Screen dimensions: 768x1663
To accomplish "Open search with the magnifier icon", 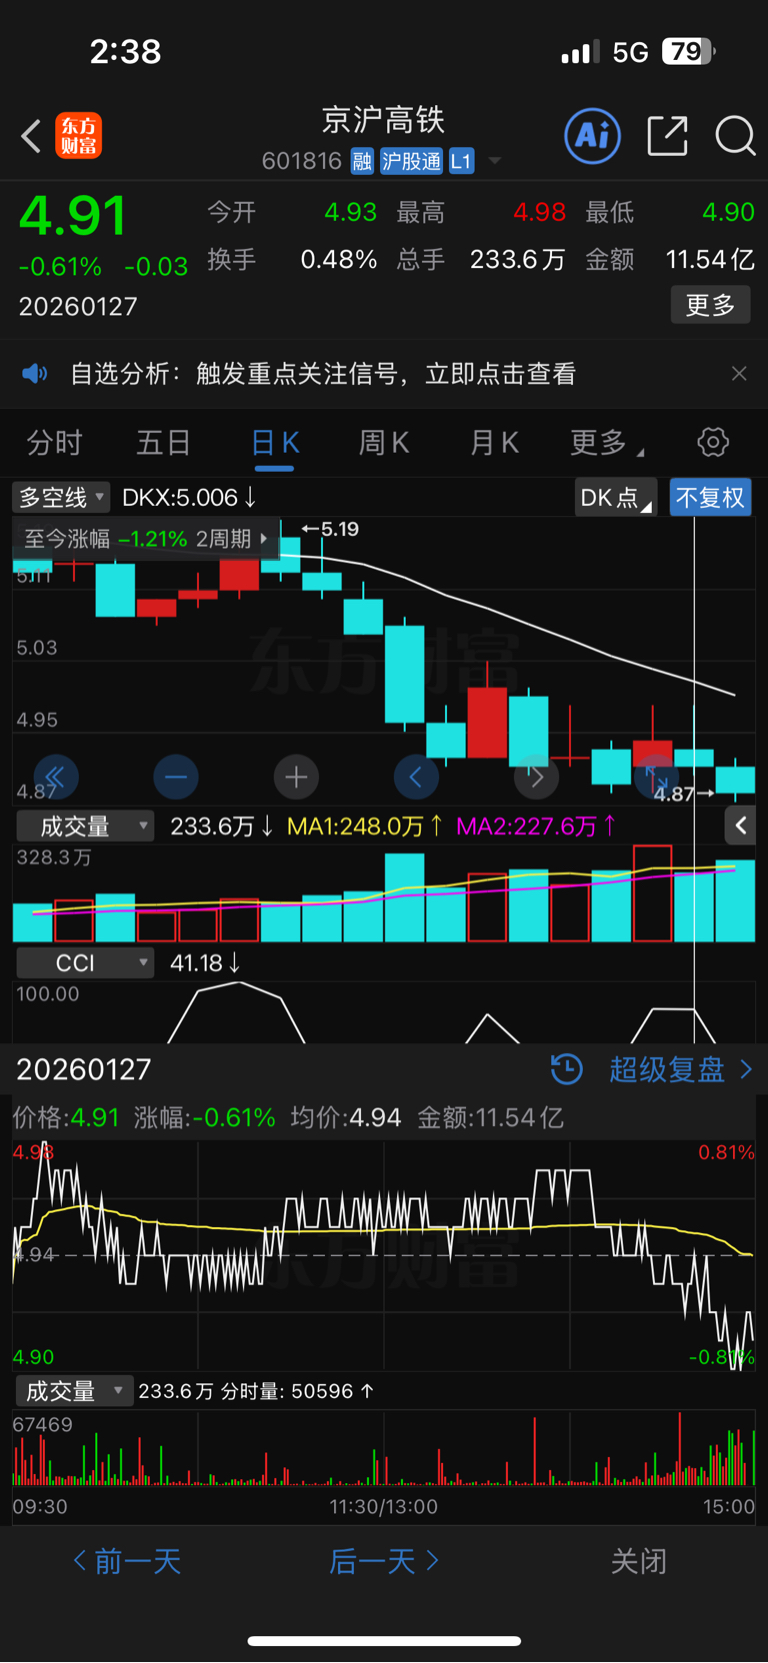I will [735, 135].
